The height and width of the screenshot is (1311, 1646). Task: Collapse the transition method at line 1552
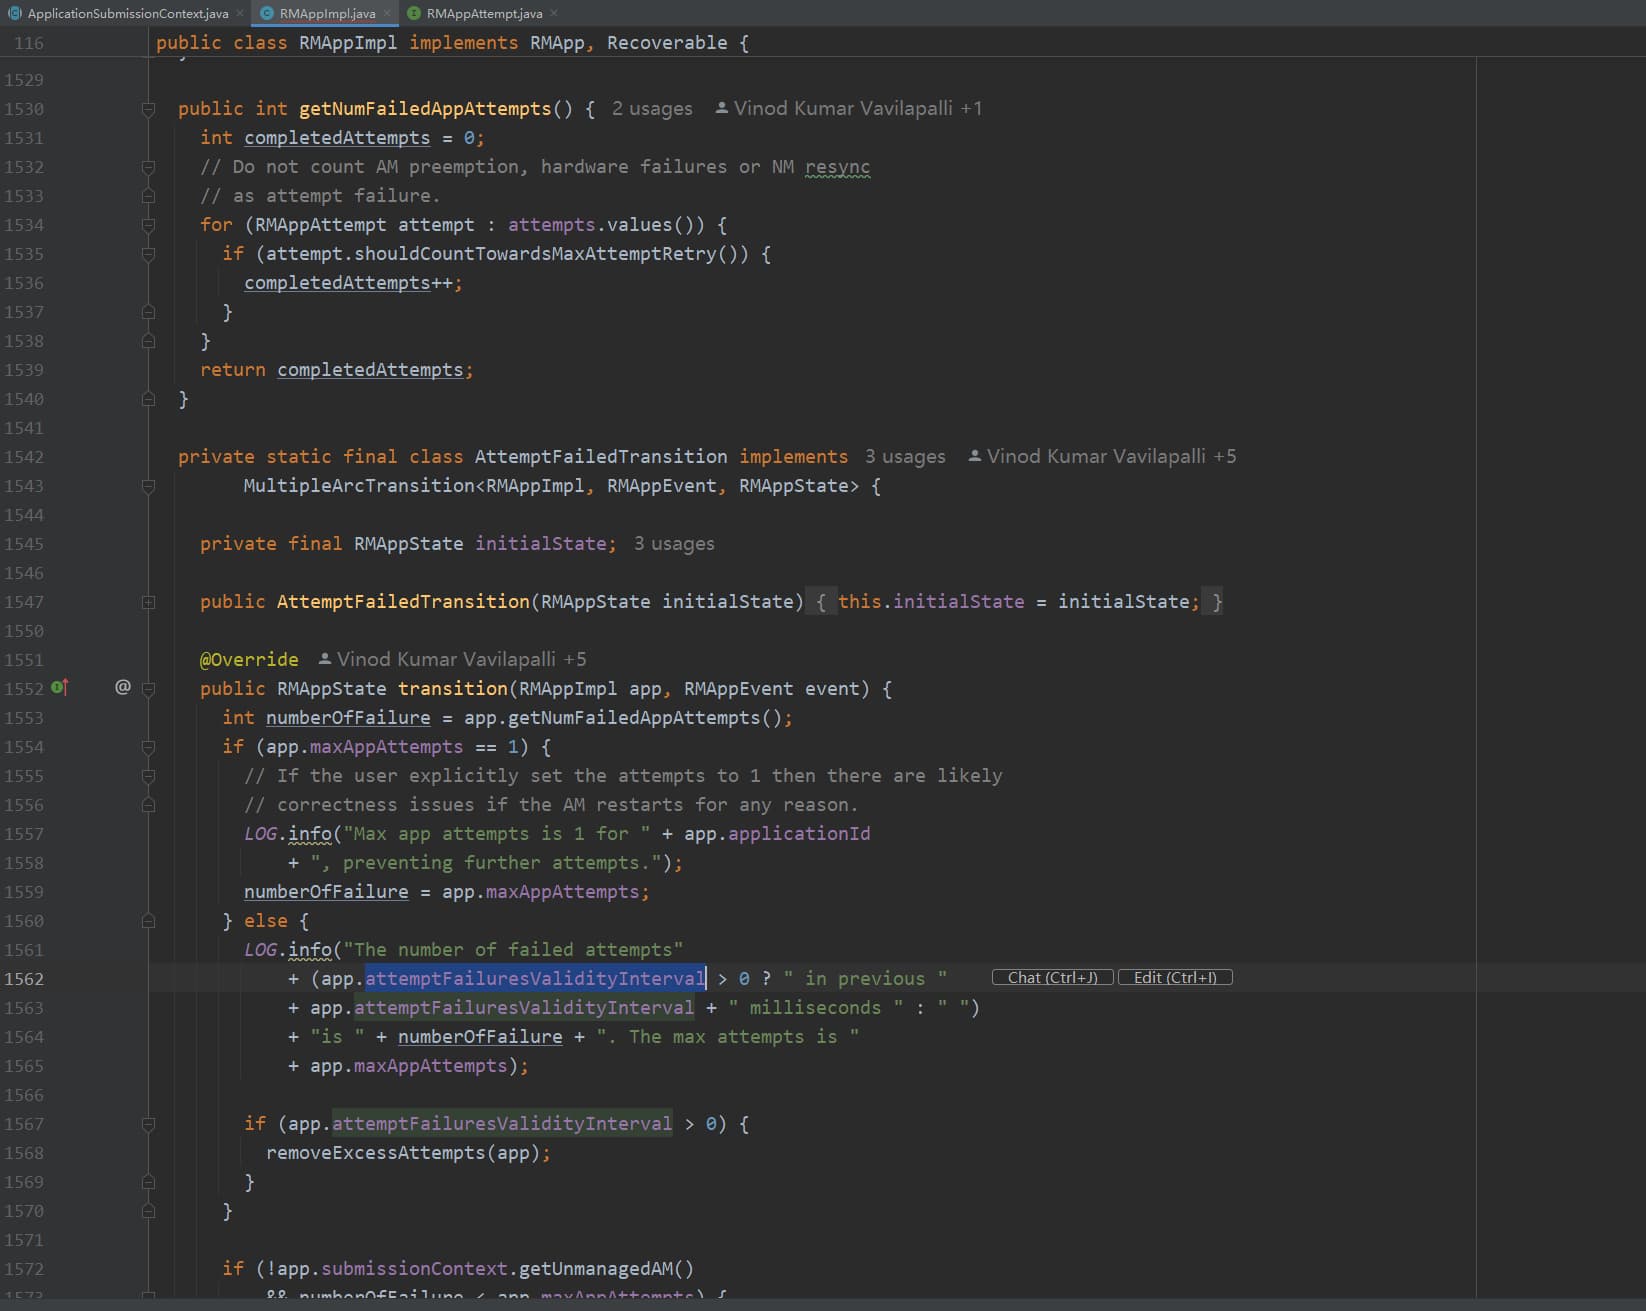coord(148,688)
